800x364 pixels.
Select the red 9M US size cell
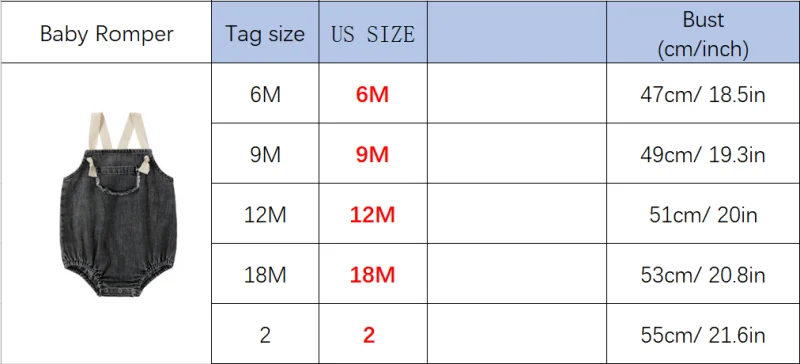[x=373, y=154]
